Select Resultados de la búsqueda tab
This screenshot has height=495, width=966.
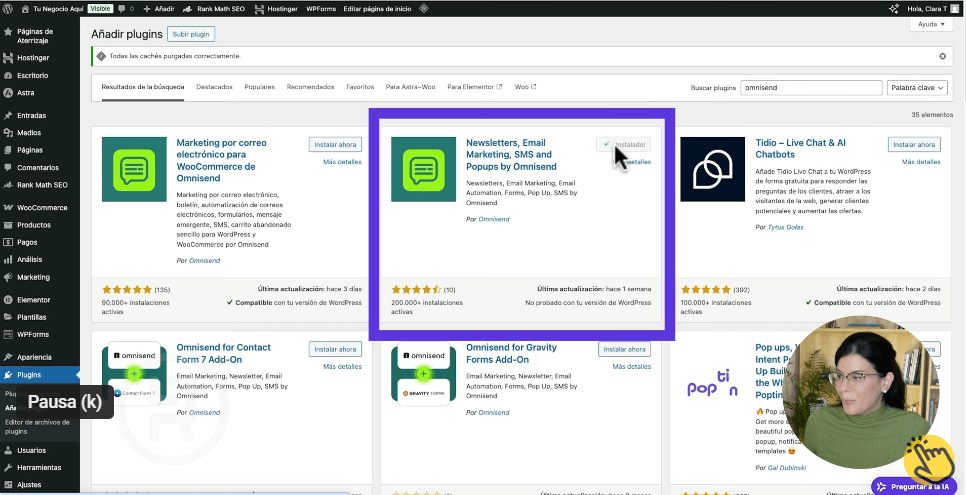pos(143,87)
